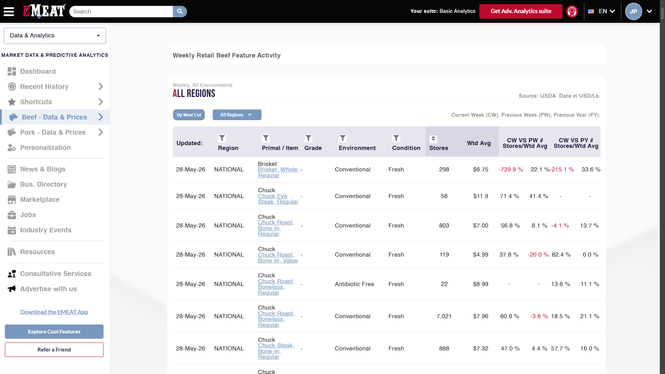
Task: Open Download the EMEAT App link
Action: click(54, 312)
